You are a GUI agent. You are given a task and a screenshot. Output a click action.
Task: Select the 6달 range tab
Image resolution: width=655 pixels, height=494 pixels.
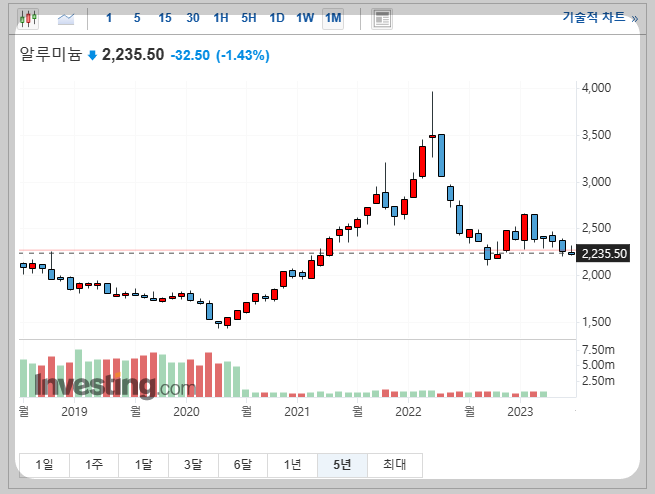[x=242, y=464]
